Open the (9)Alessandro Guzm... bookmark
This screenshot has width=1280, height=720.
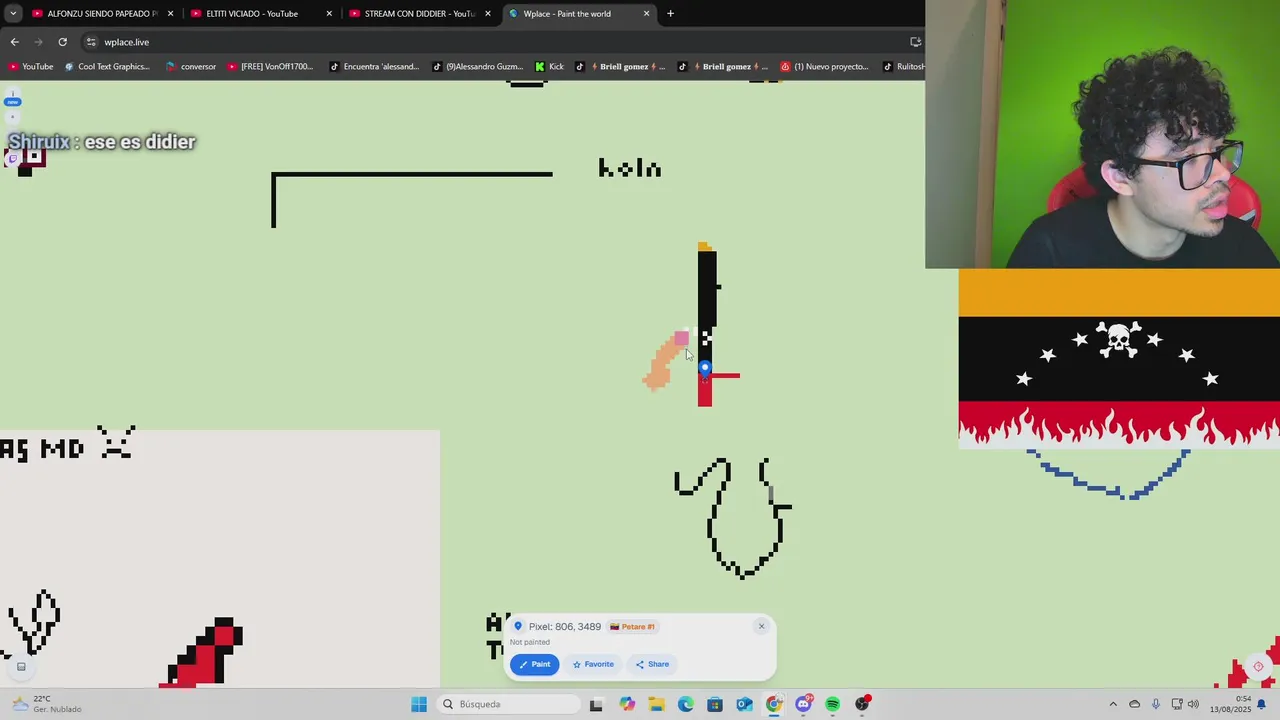(477, 67)
